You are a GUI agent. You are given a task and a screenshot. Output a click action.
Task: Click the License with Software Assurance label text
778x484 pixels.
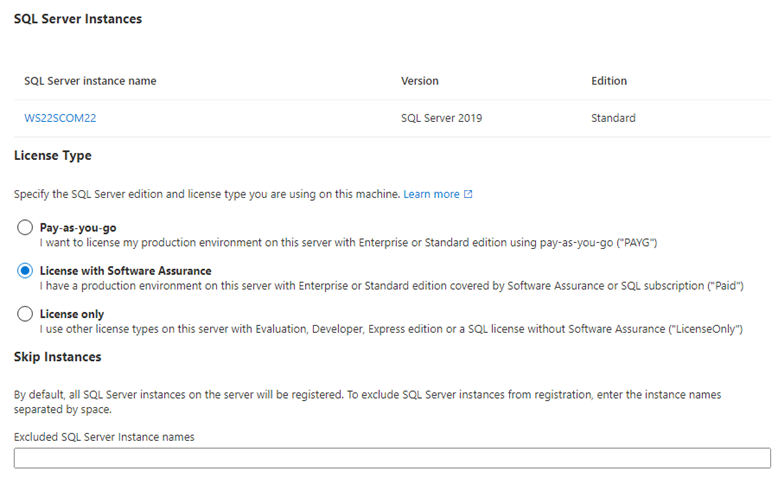pos(125,271)
